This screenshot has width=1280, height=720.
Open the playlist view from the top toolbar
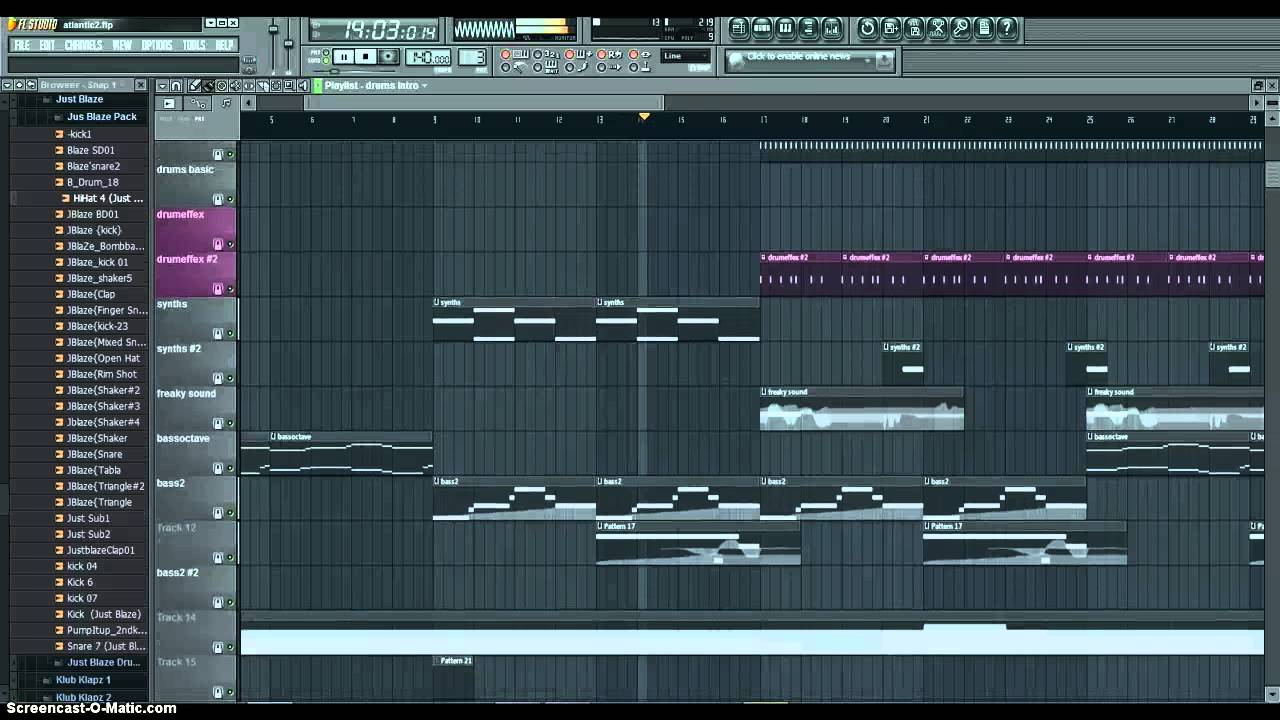[739, 28]
